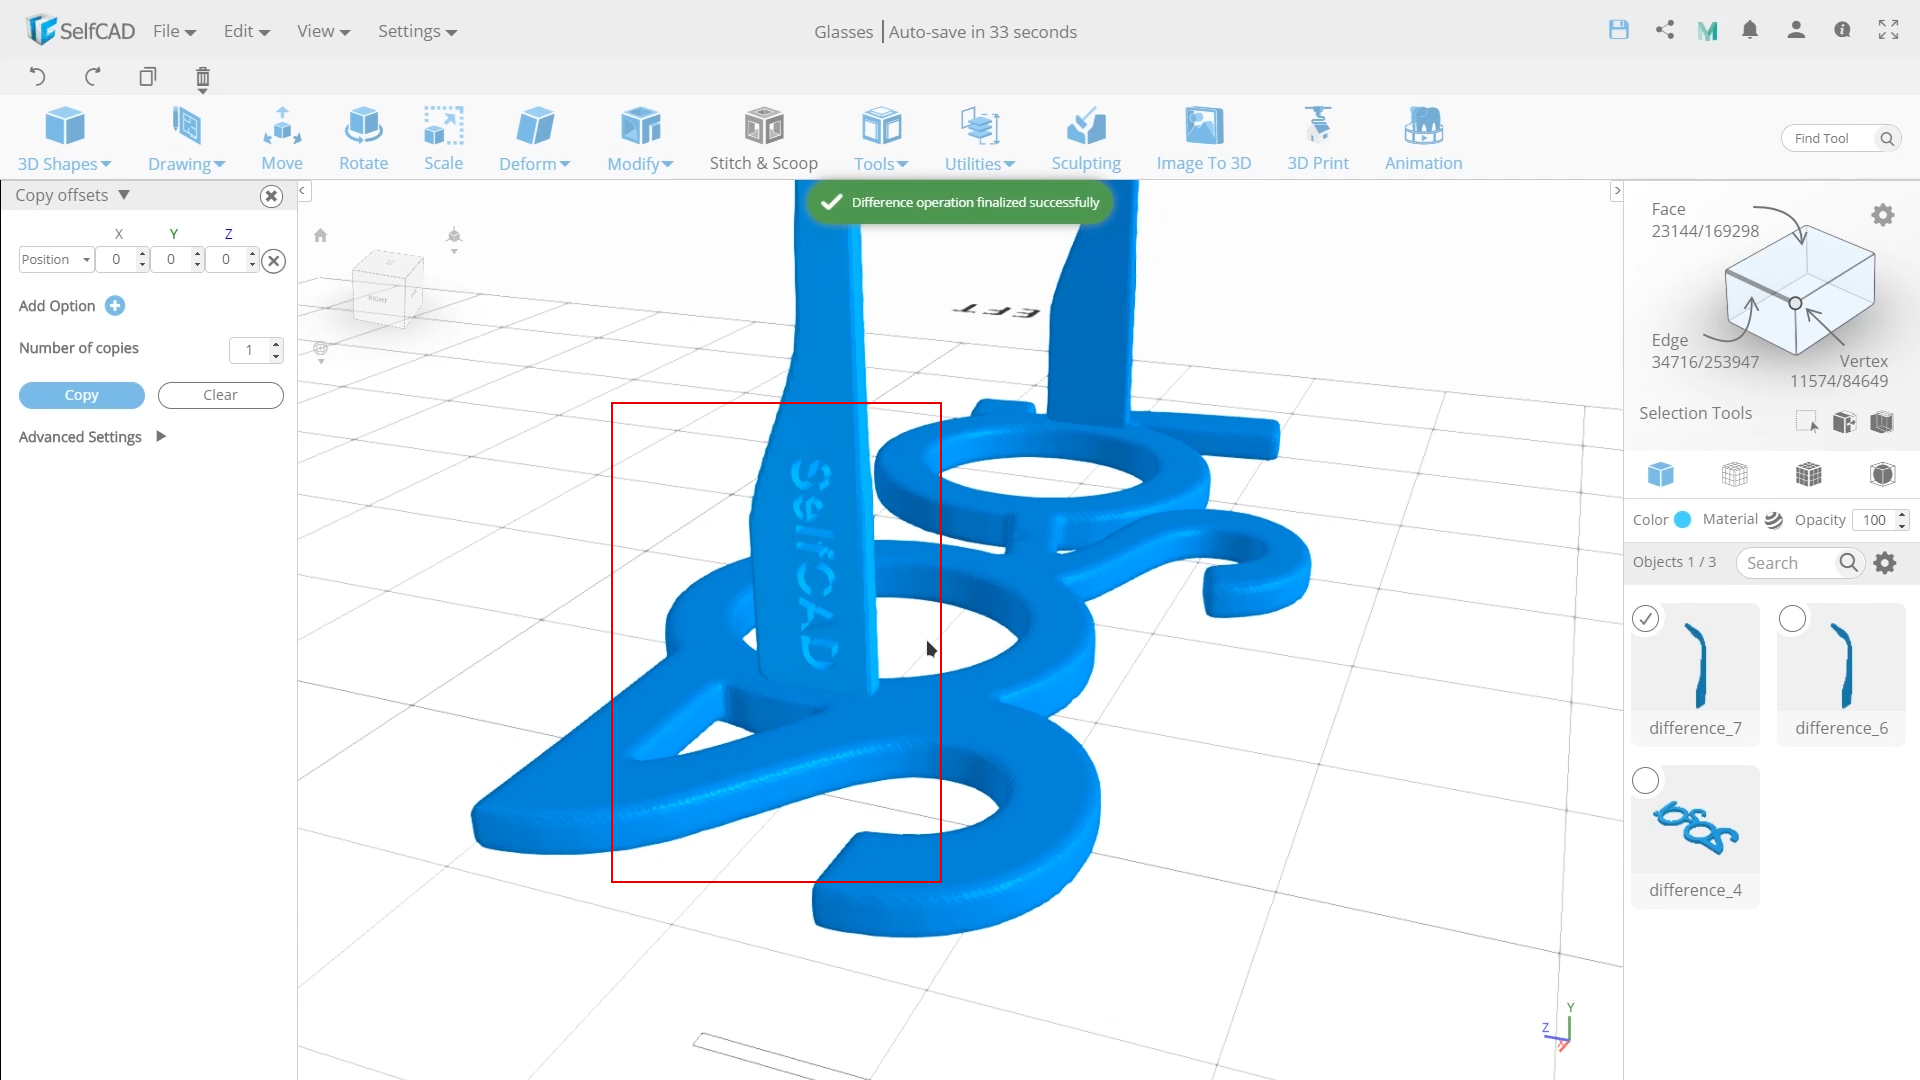Open the 3D Shapes tool menu
The height and width of the screenshot is (1080, 1920).
65,139
